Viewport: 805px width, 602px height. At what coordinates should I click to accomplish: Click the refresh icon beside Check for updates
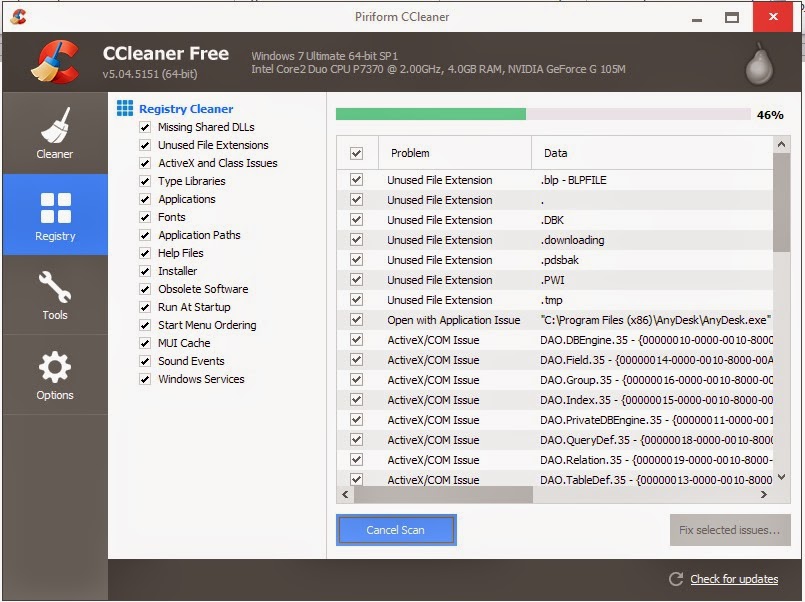pyautogui.click(x=676, y=579)
